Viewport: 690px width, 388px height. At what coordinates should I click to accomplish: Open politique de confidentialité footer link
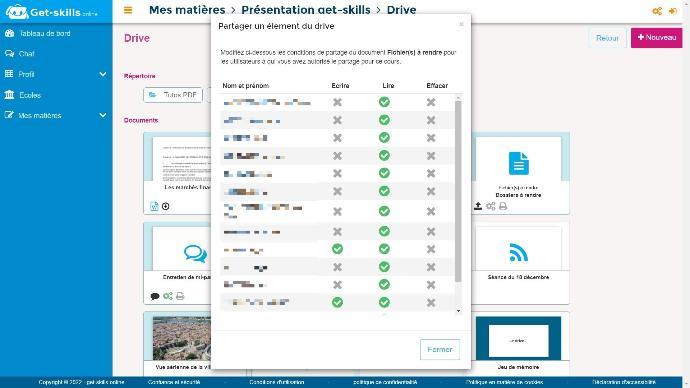click(x=385, y=382)
